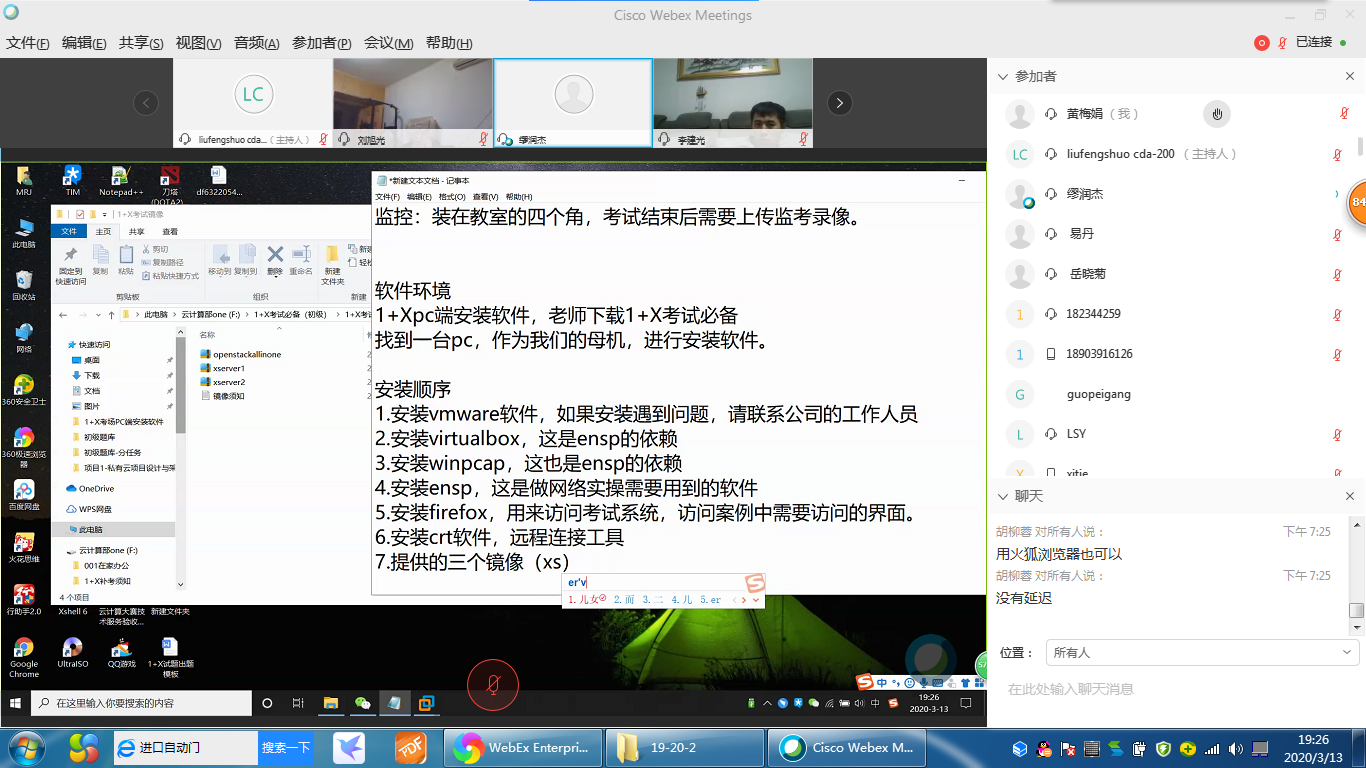Open the 音频 menu in Webex

pyautogui.click(x=257, y=43)
